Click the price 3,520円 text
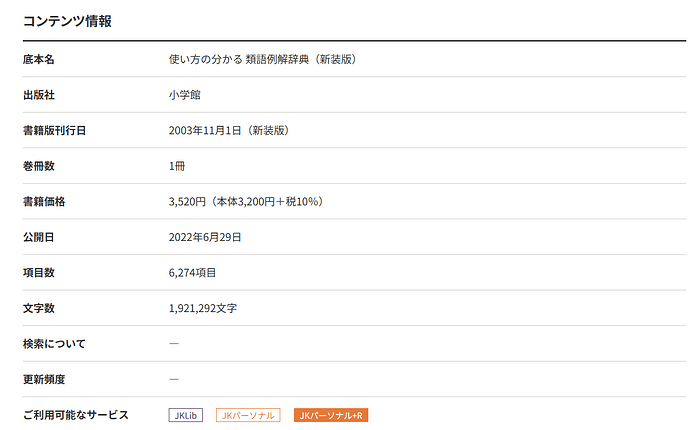Image resolution: width=690 pixels, height=430 pixels. point(187,202)
